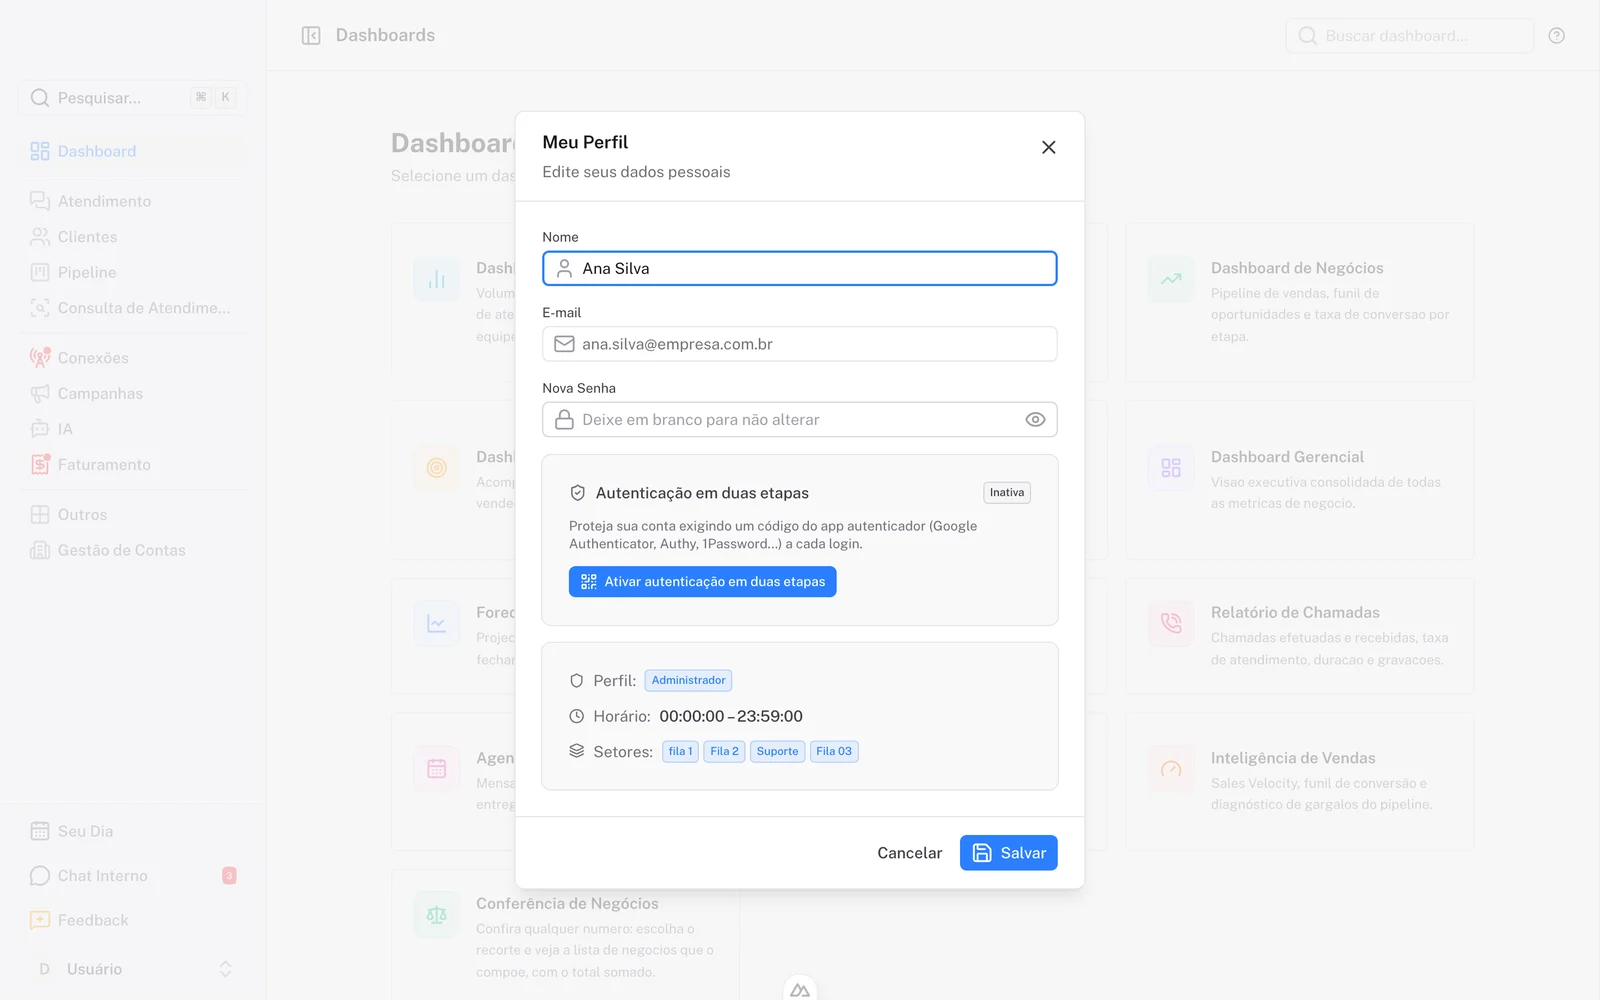This screenshot has width=1600, height=1000.
Task: Cancel profile editing
Action: 909,853
